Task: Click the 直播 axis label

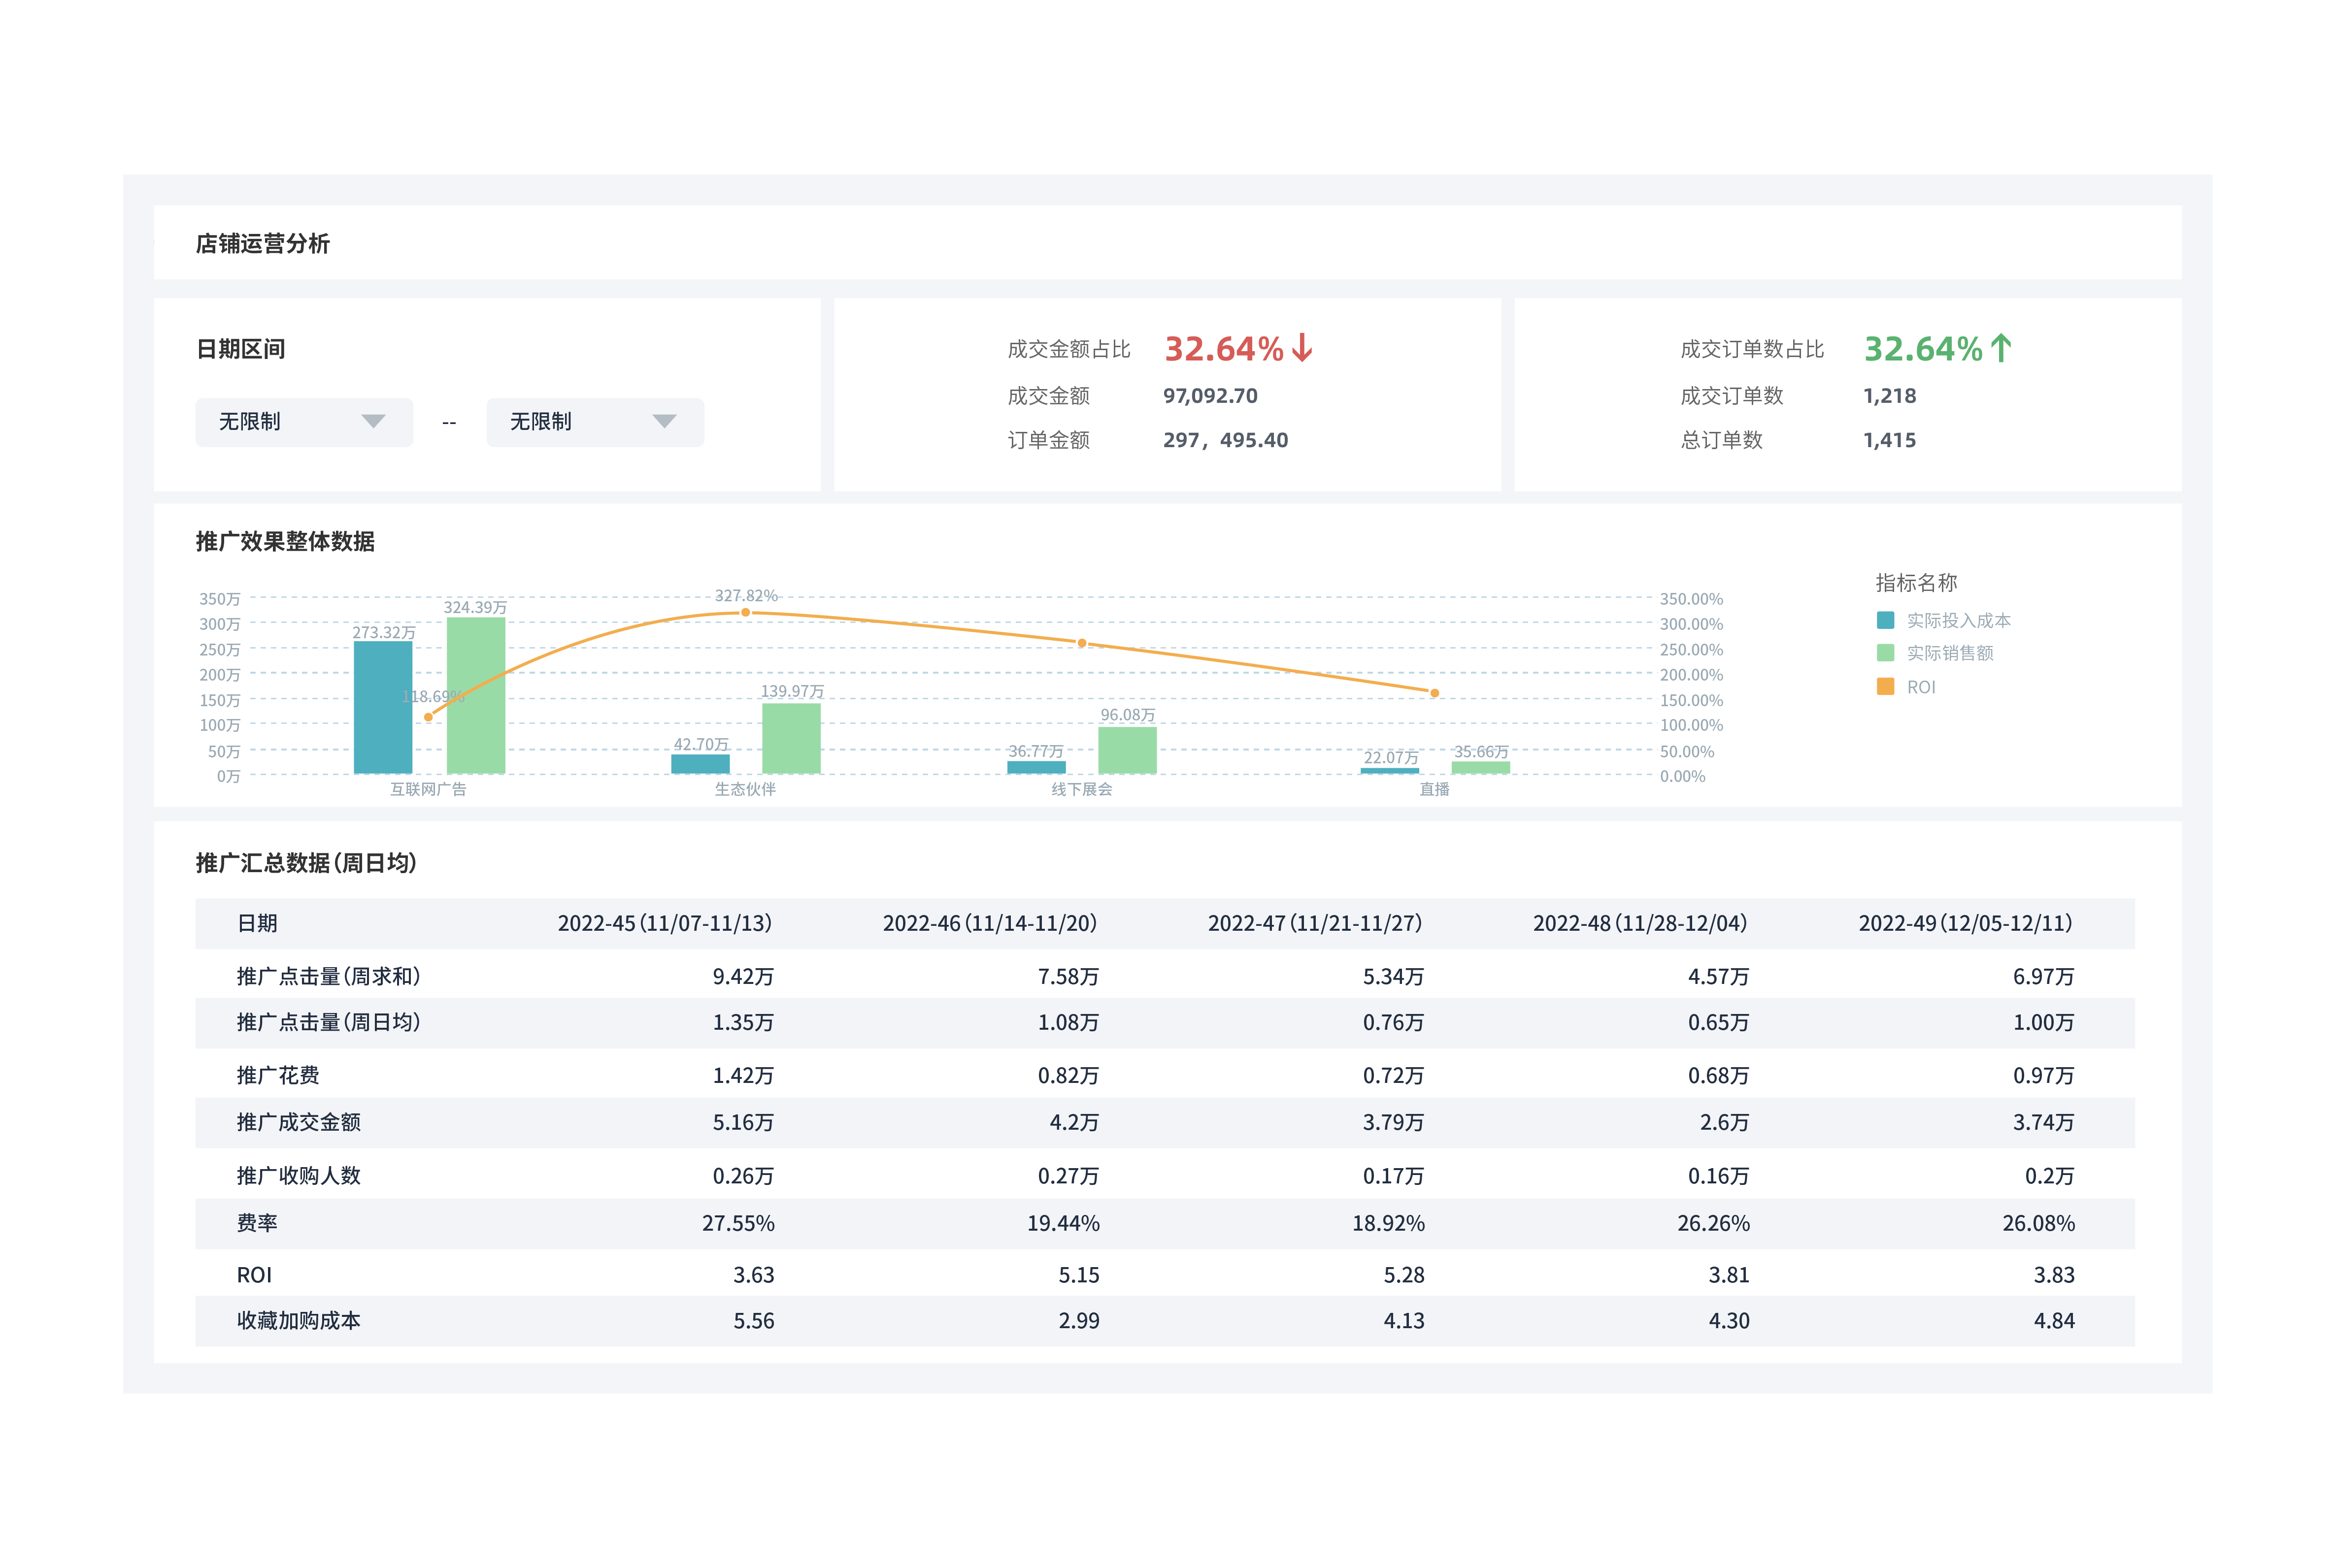Action: click(1434, 789)
